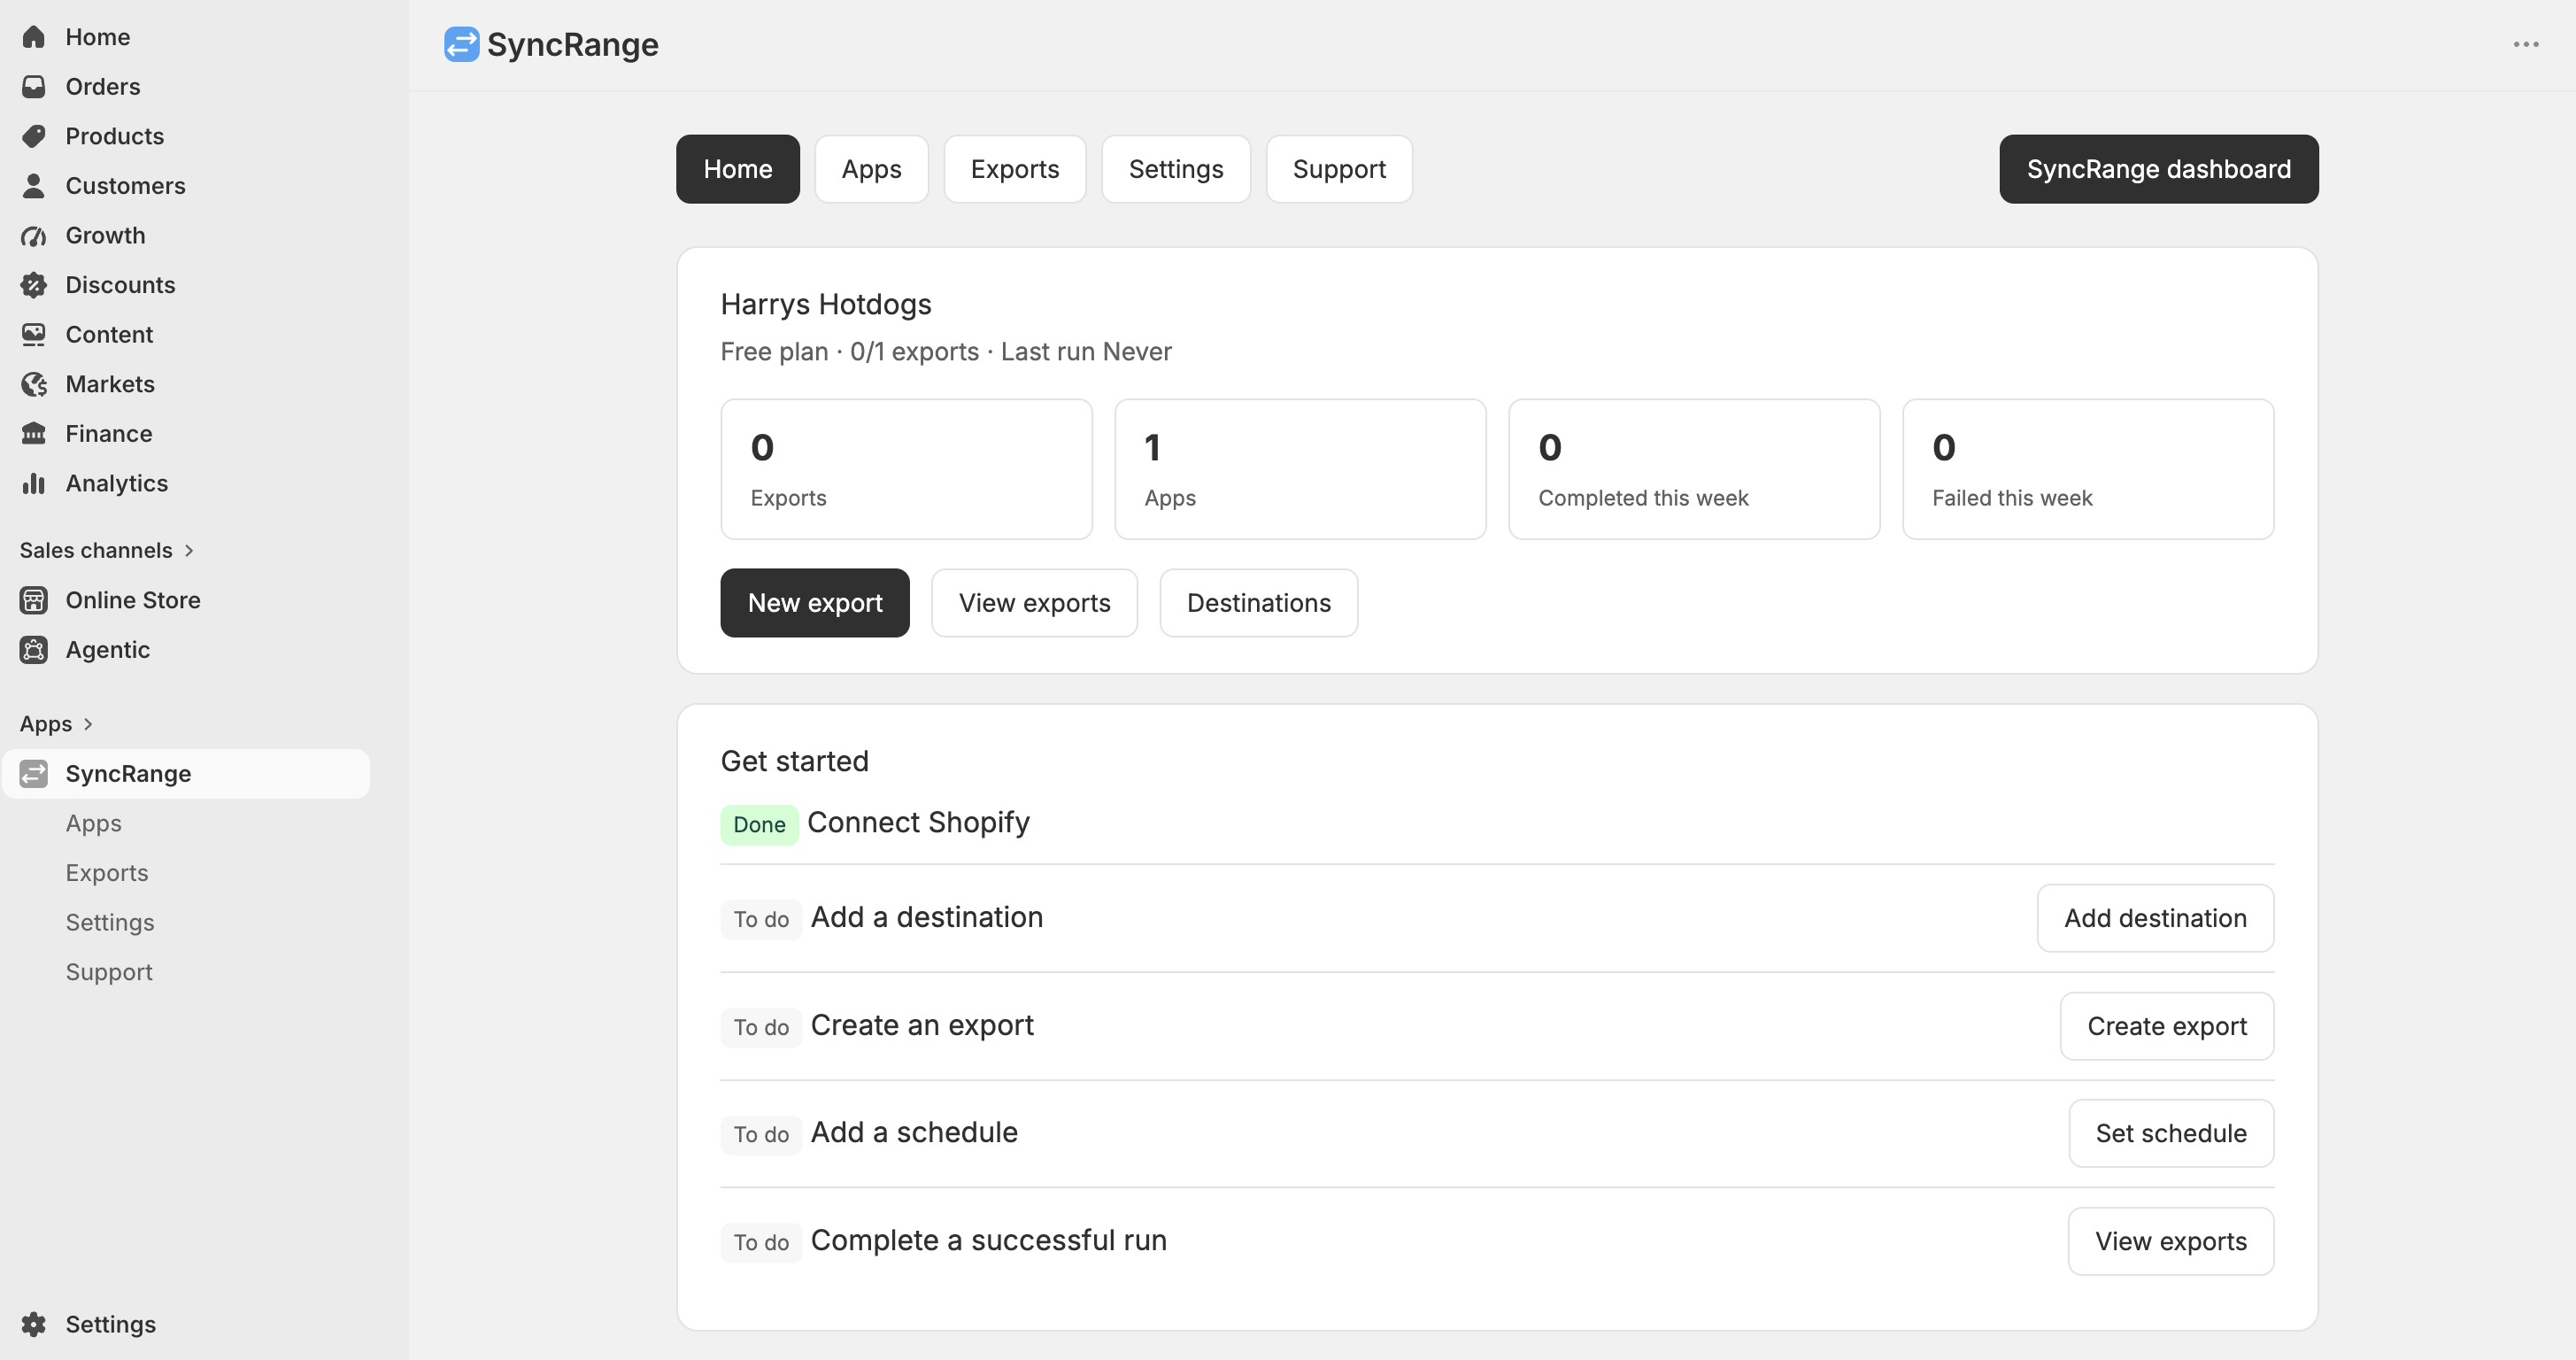Click the SyncRange logo in header
This screenshot has width=2576, height=1360.
(x=461, y=44)
